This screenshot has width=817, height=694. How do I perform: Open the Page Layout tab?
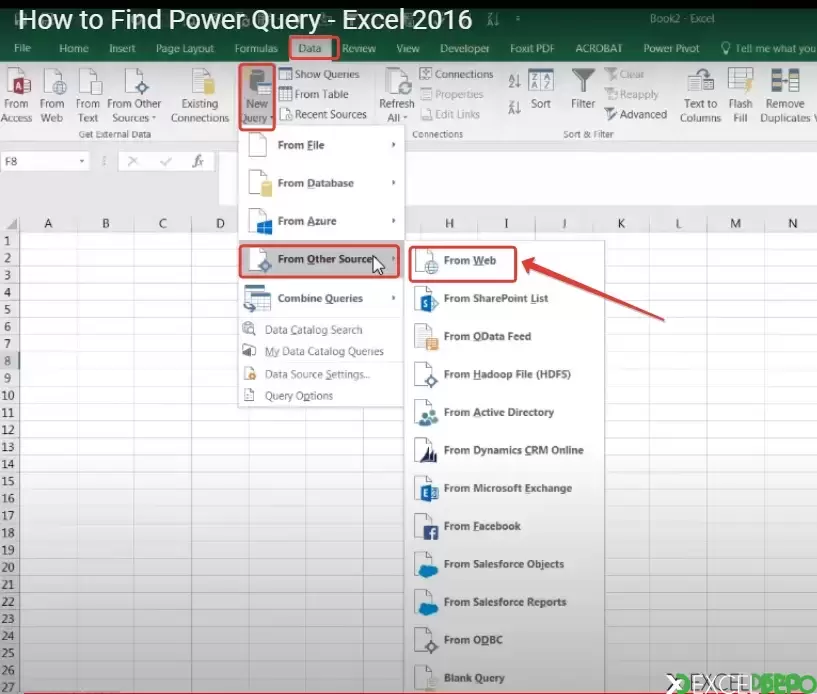(x=185, y=48)
